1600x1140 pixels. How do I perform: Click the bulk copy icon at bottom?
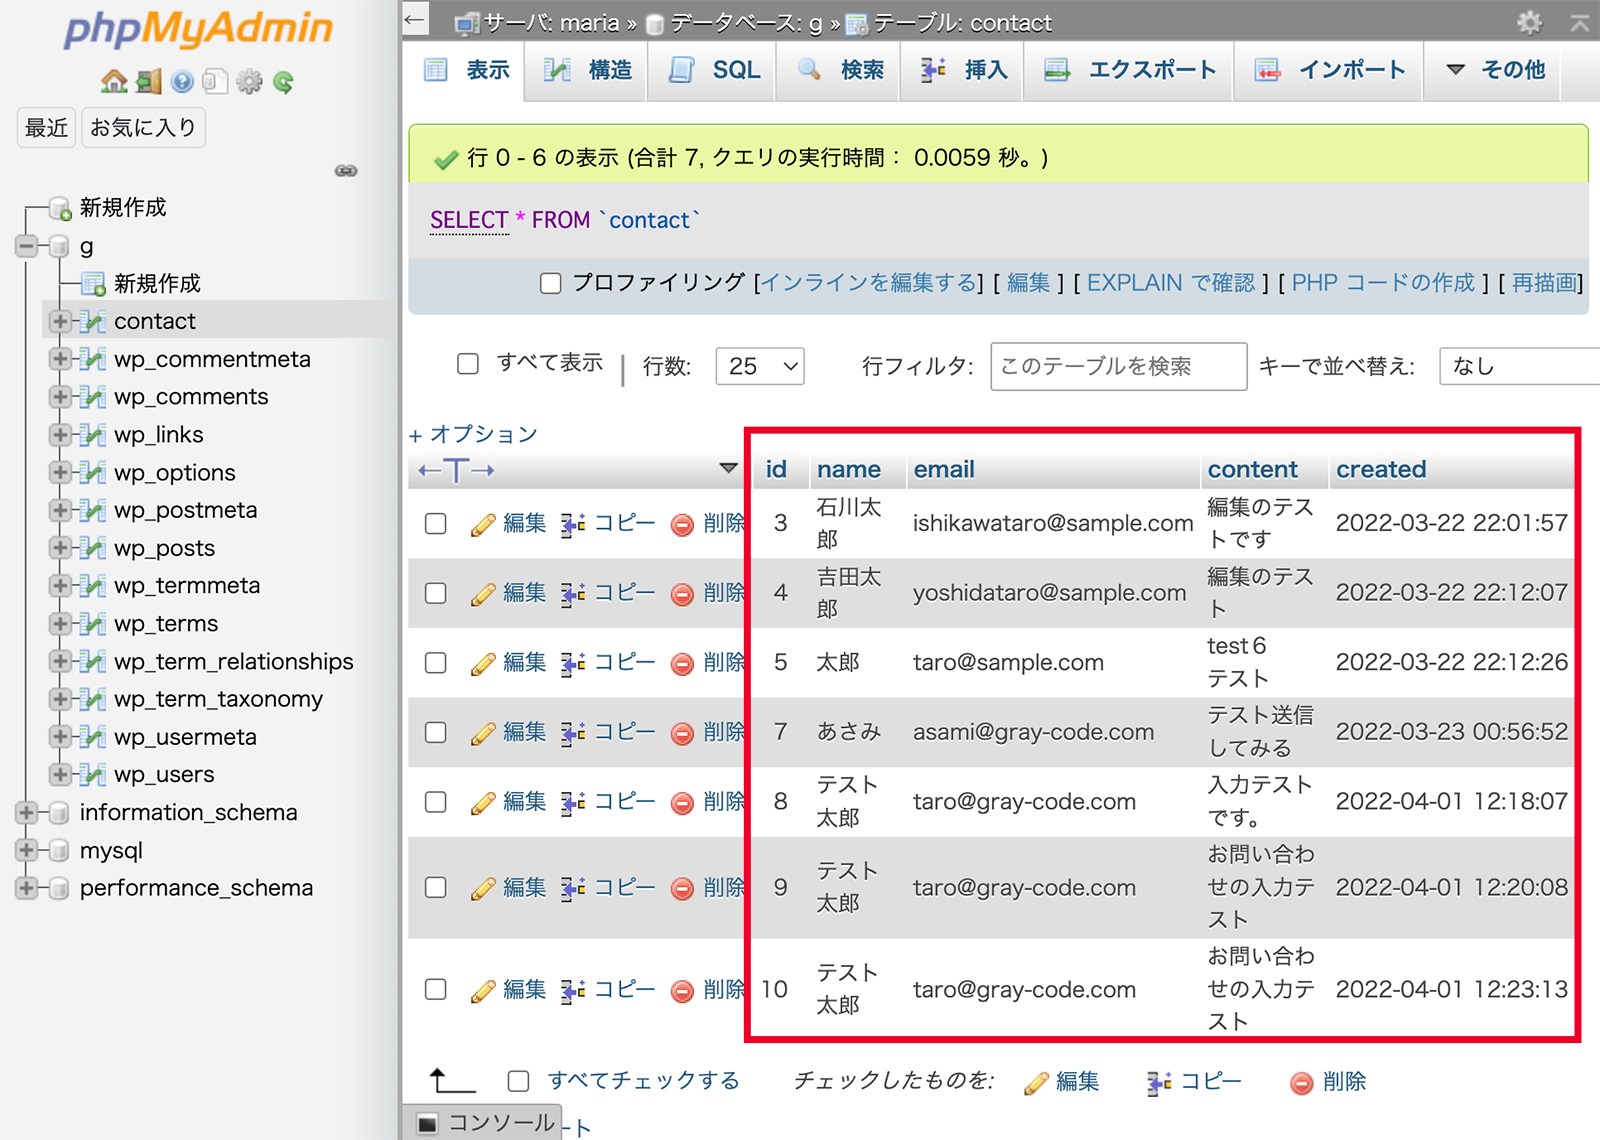coord(1160,1083)
